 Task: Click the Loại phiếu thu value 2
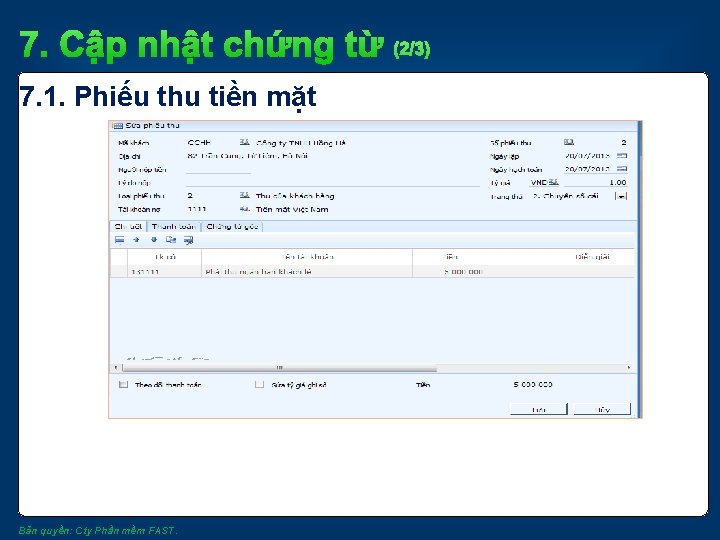190,196
